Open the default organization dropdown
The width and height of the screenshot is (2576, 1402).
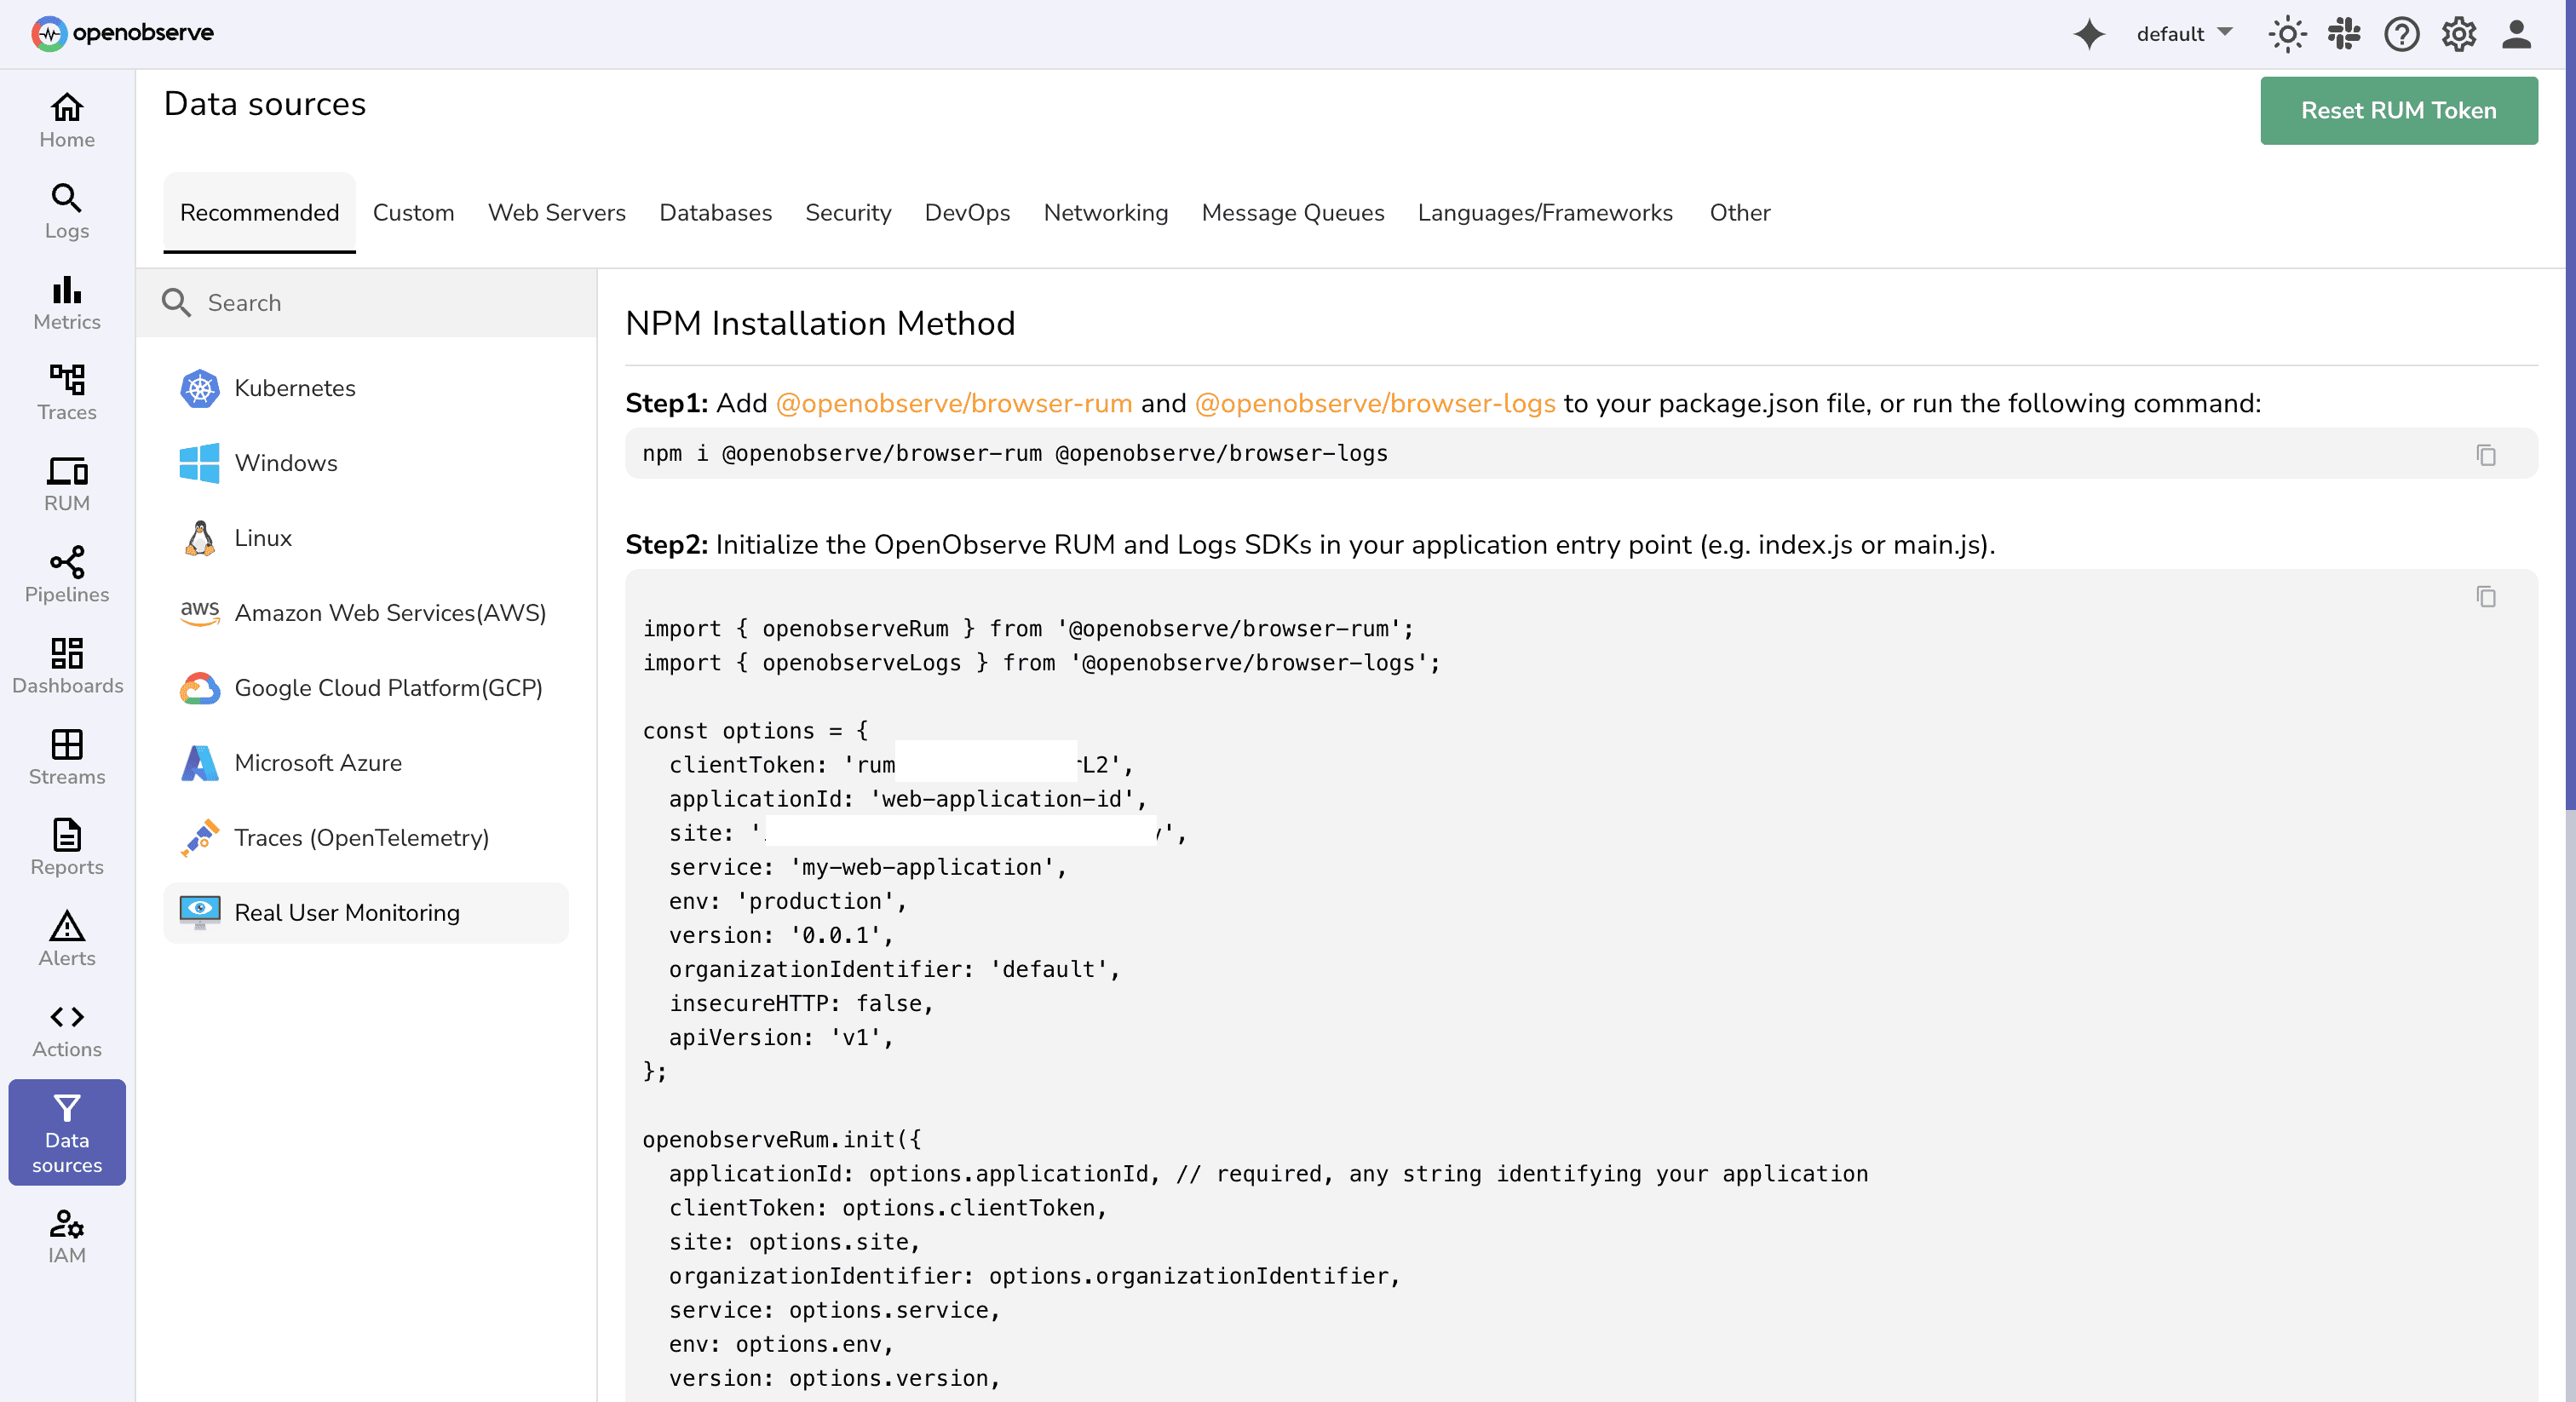[x=2183, y=33]
